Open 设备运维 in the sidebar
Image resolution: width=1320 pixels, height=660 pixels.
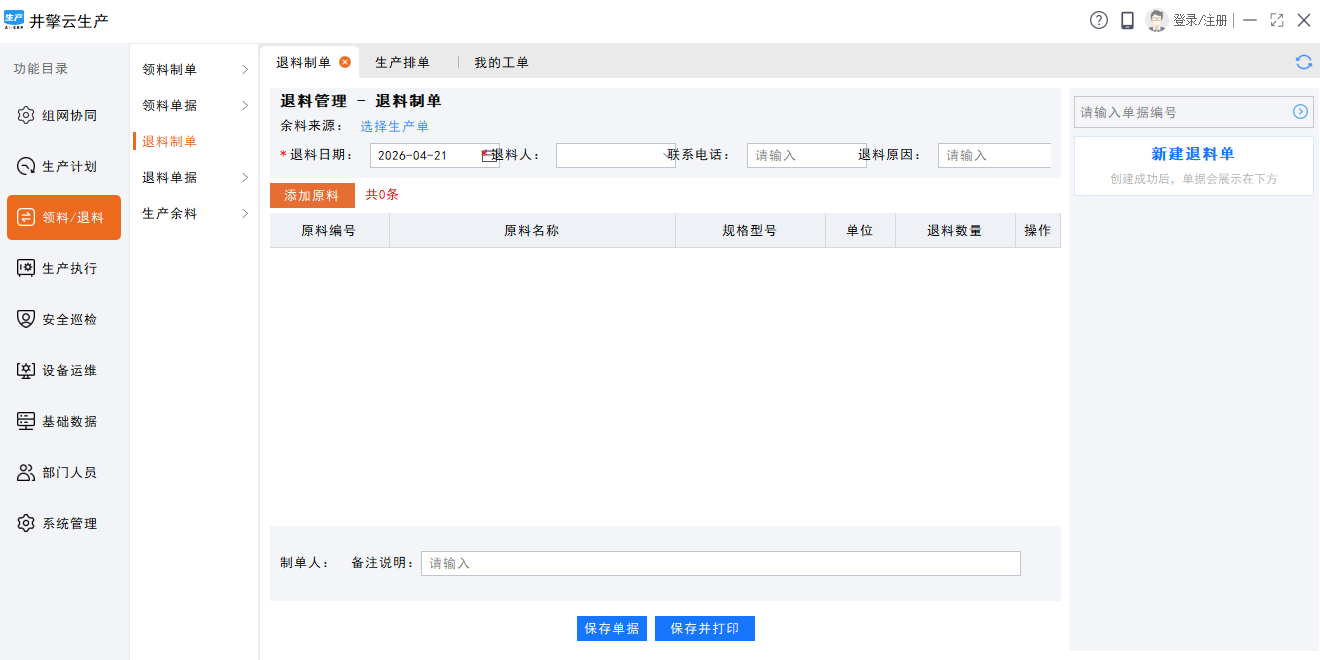pyautogui.click(x=64, y=371)
